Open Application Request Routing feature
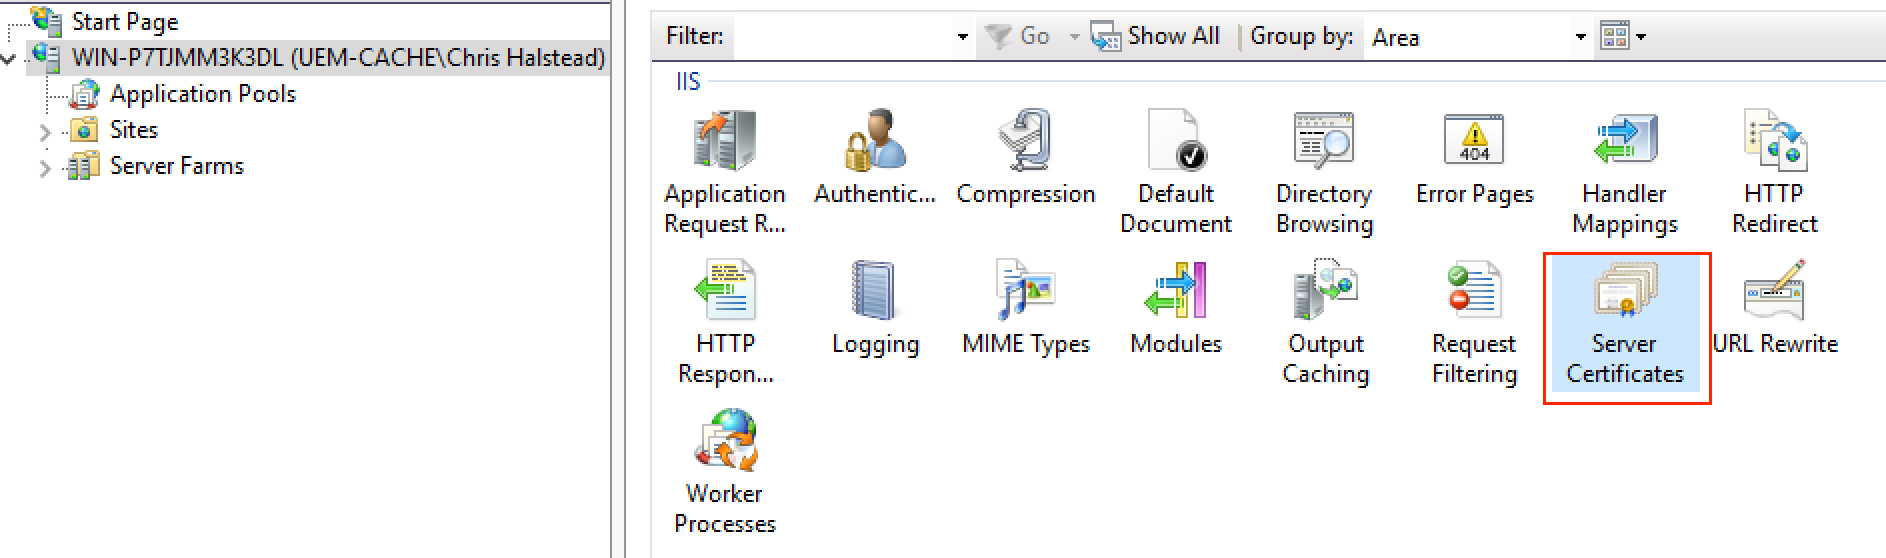The height and width of the screenshot is (558, 1886). [724, 173]
